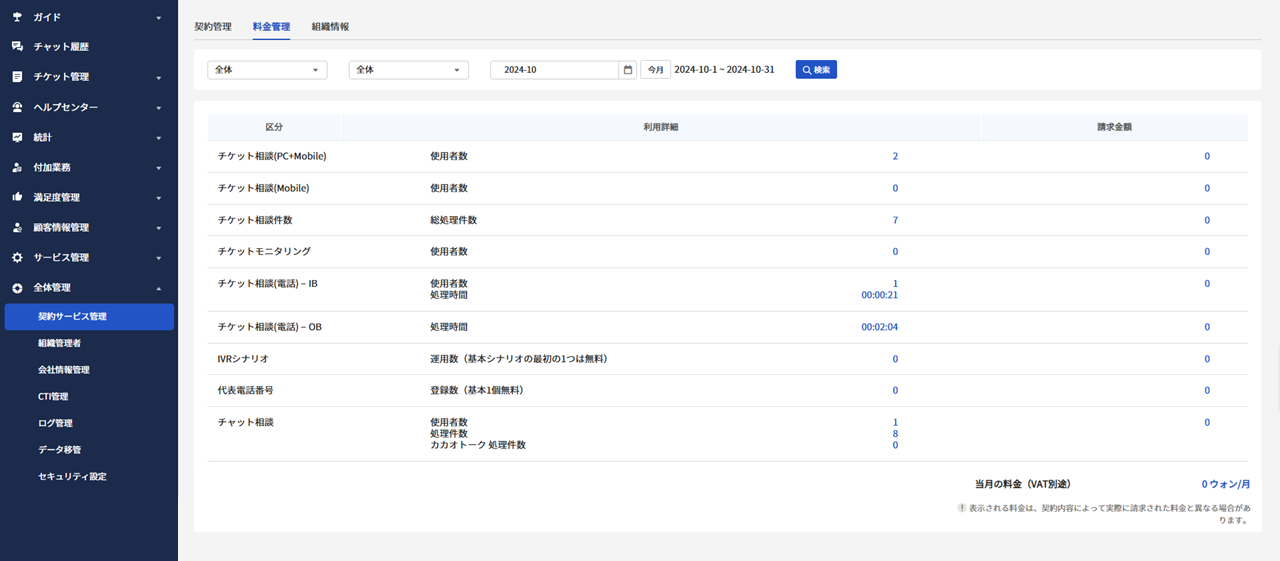Expand the 顧客情報管理 menu chevron

[x=159, y=228]
